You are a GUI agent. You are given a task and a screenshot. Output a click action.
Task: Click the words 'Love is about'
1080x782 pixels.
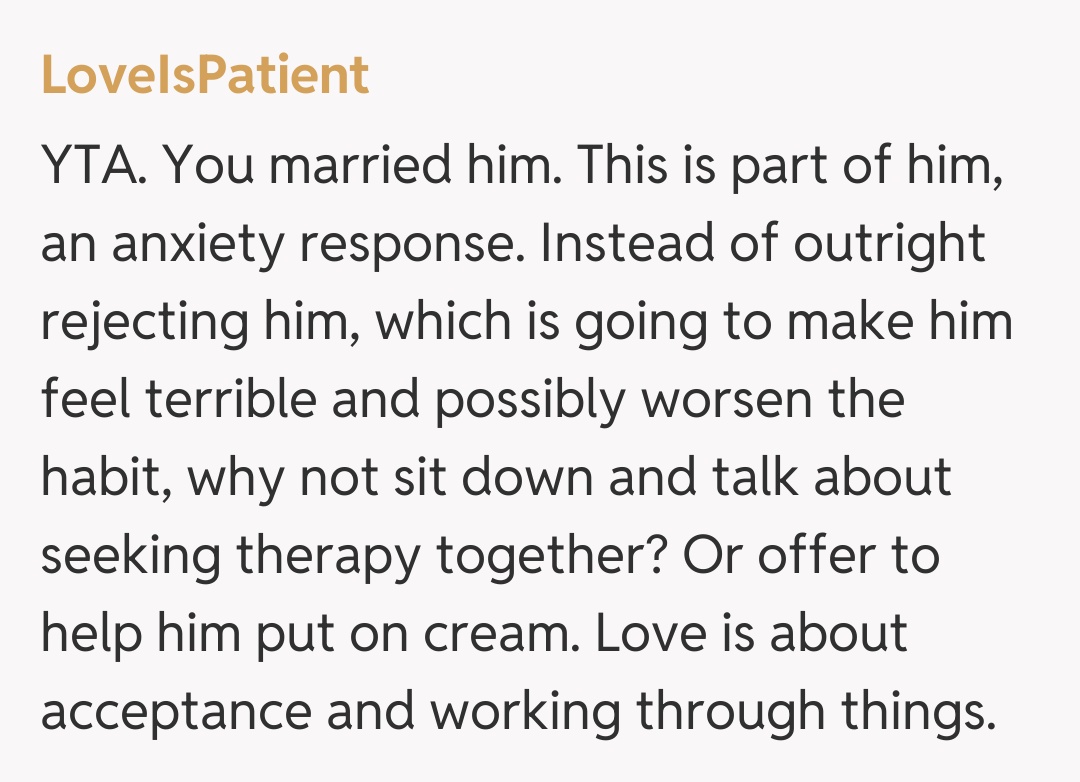752,634
